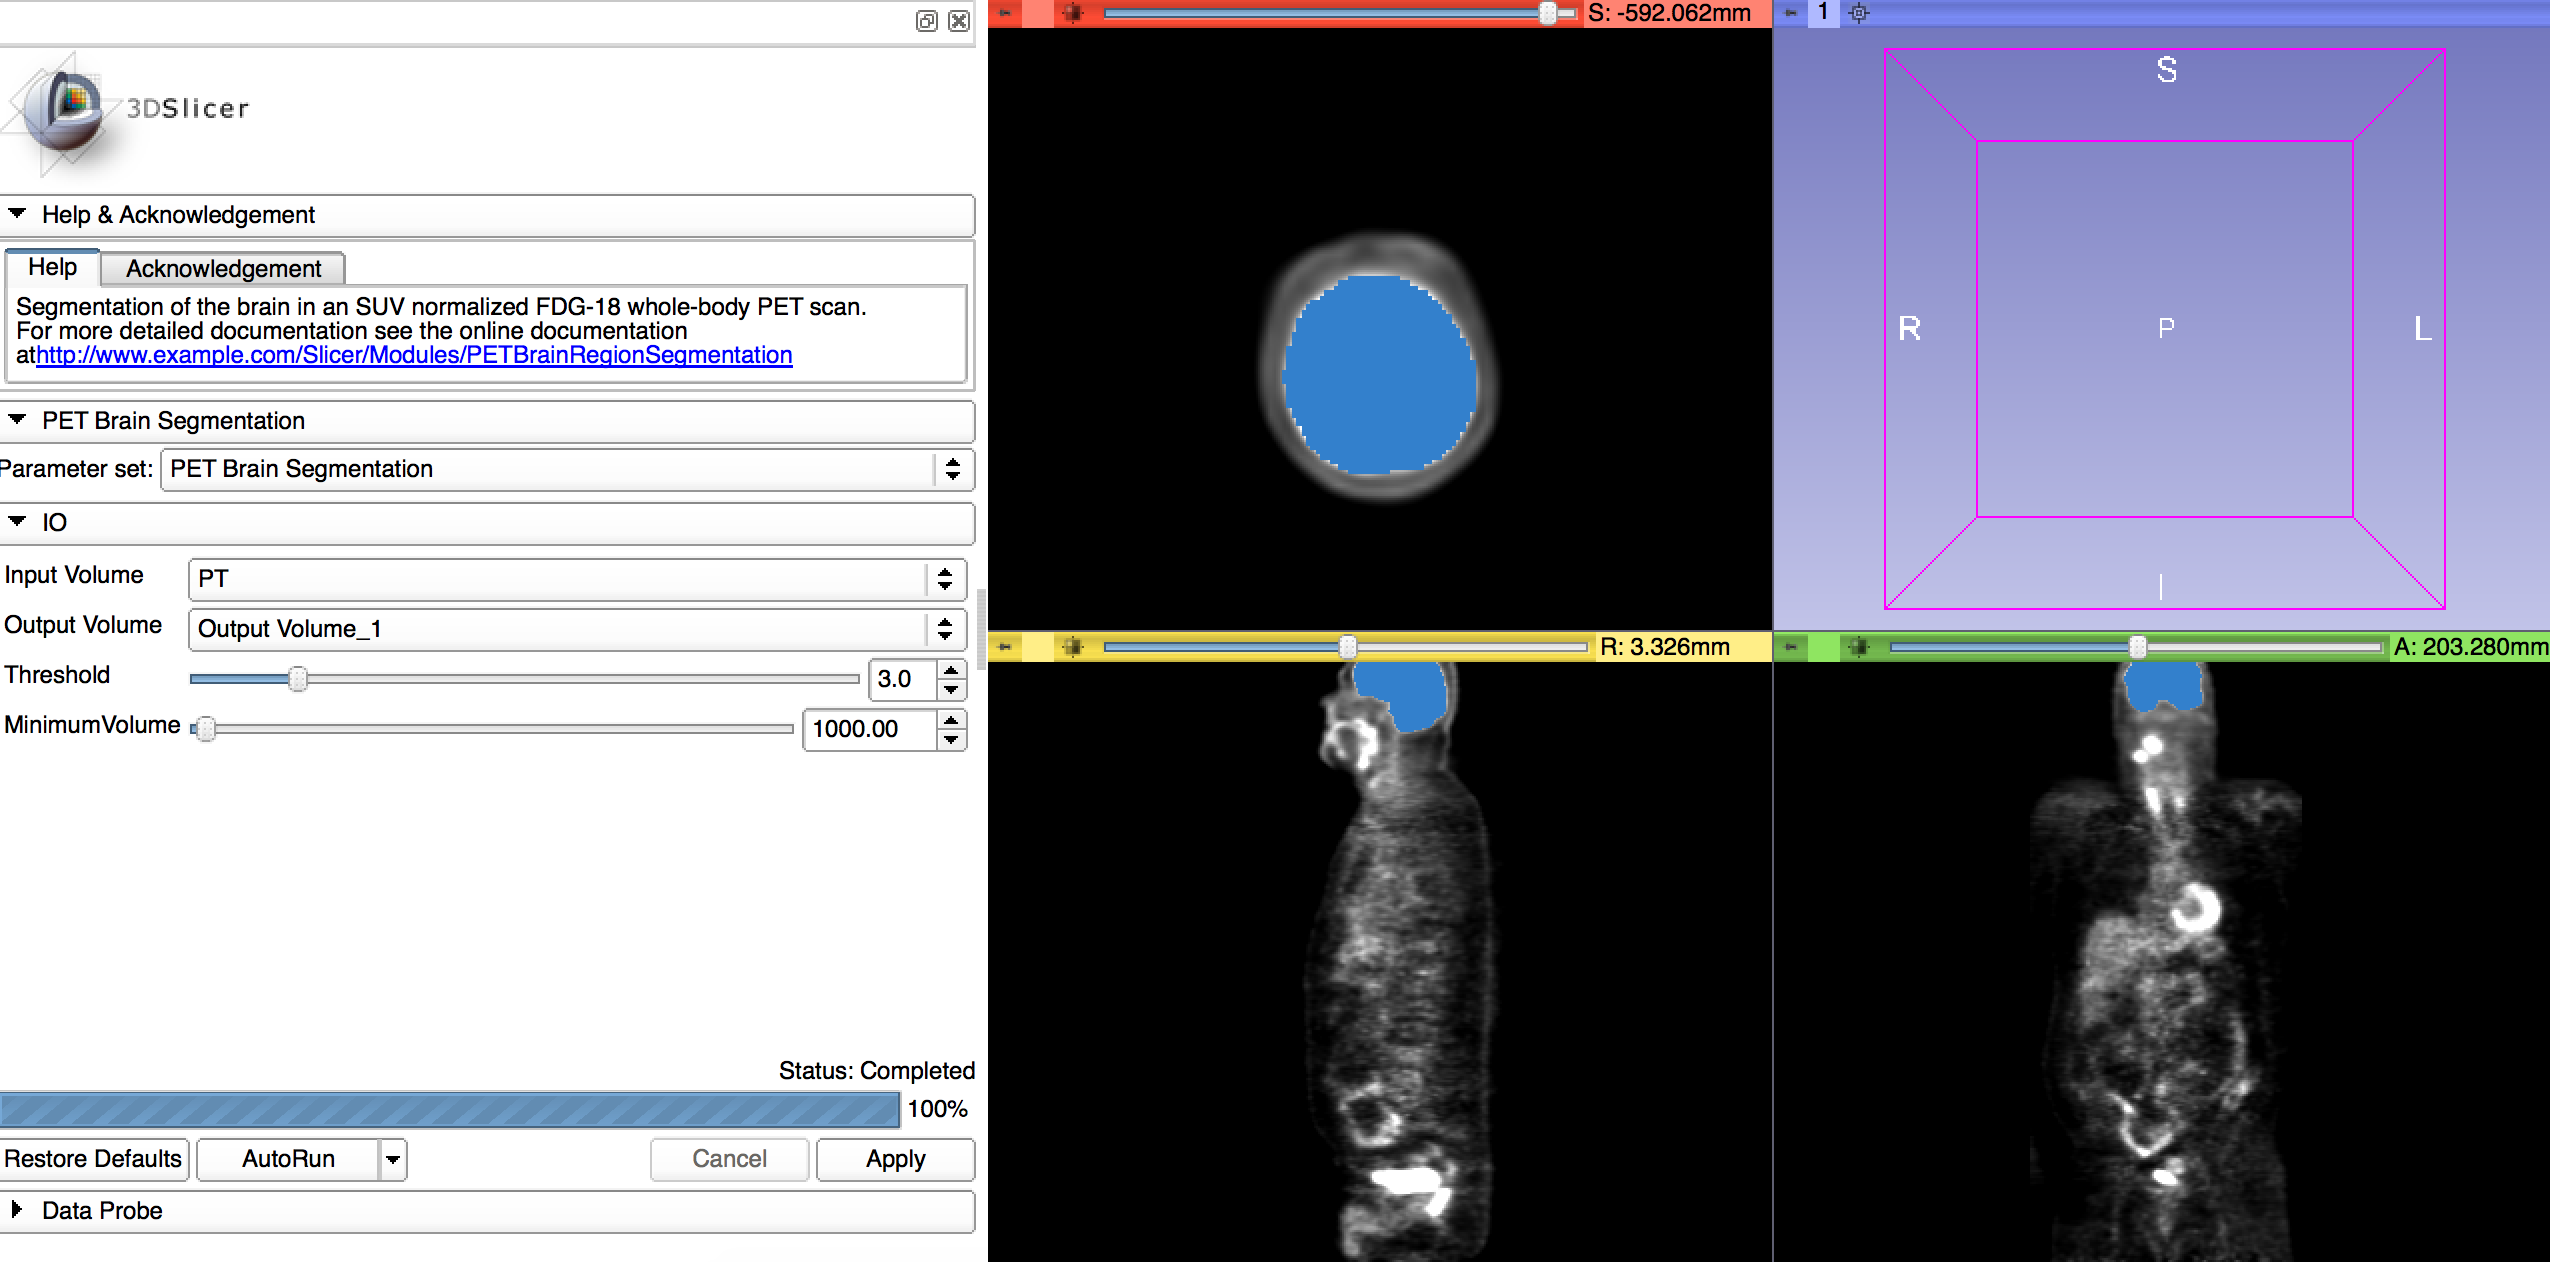This screenshot has width=2550, height=1262.
Task: Click red slice fit-to-window icon
Action: click(1073, 13)
